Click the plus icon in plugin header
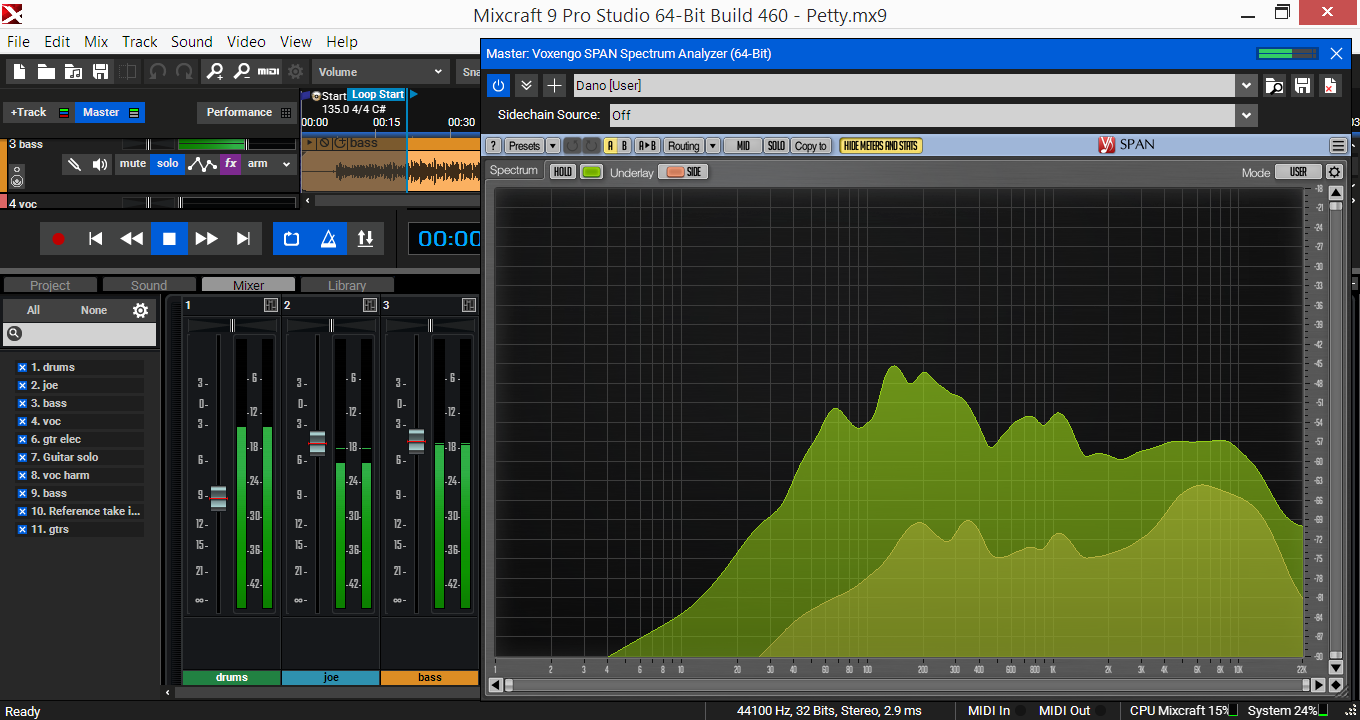Screen dimensions: 1360x720 click(554, 86)
